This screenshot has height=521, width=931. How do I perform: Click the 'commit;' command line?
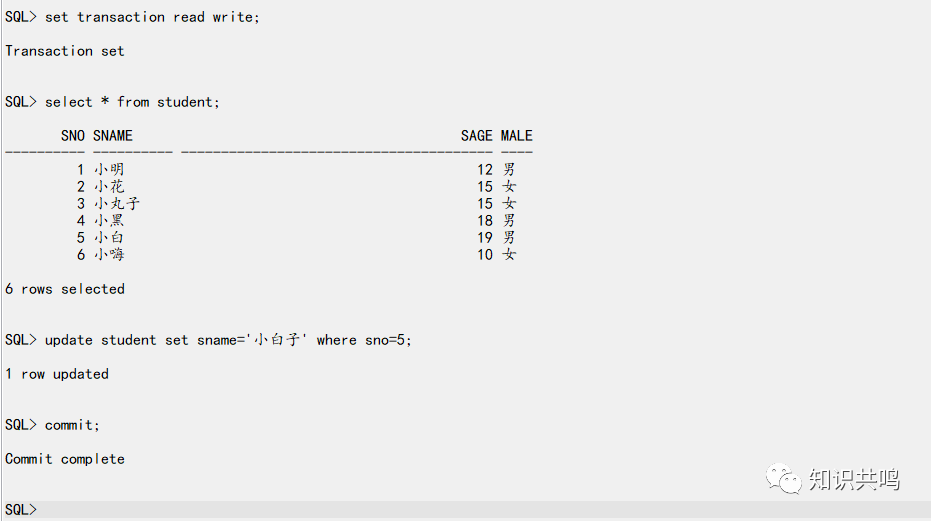(x=52, y=425)
